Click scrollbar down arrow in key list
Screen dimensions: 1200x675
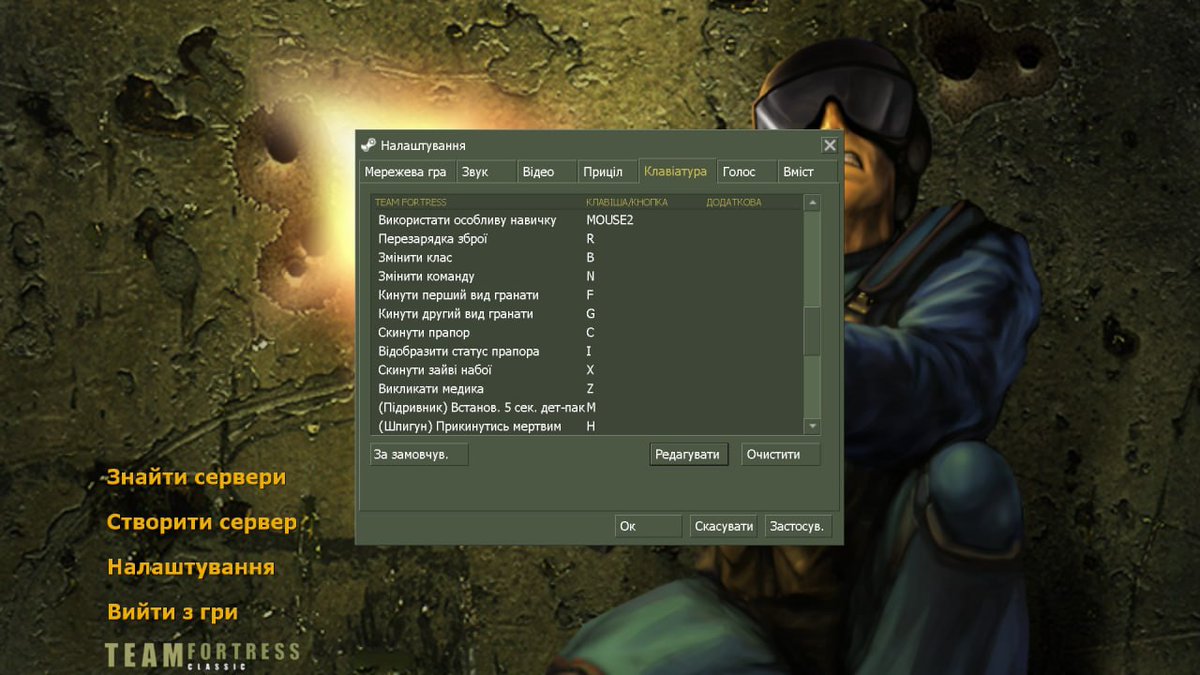[x=812, y=426]
